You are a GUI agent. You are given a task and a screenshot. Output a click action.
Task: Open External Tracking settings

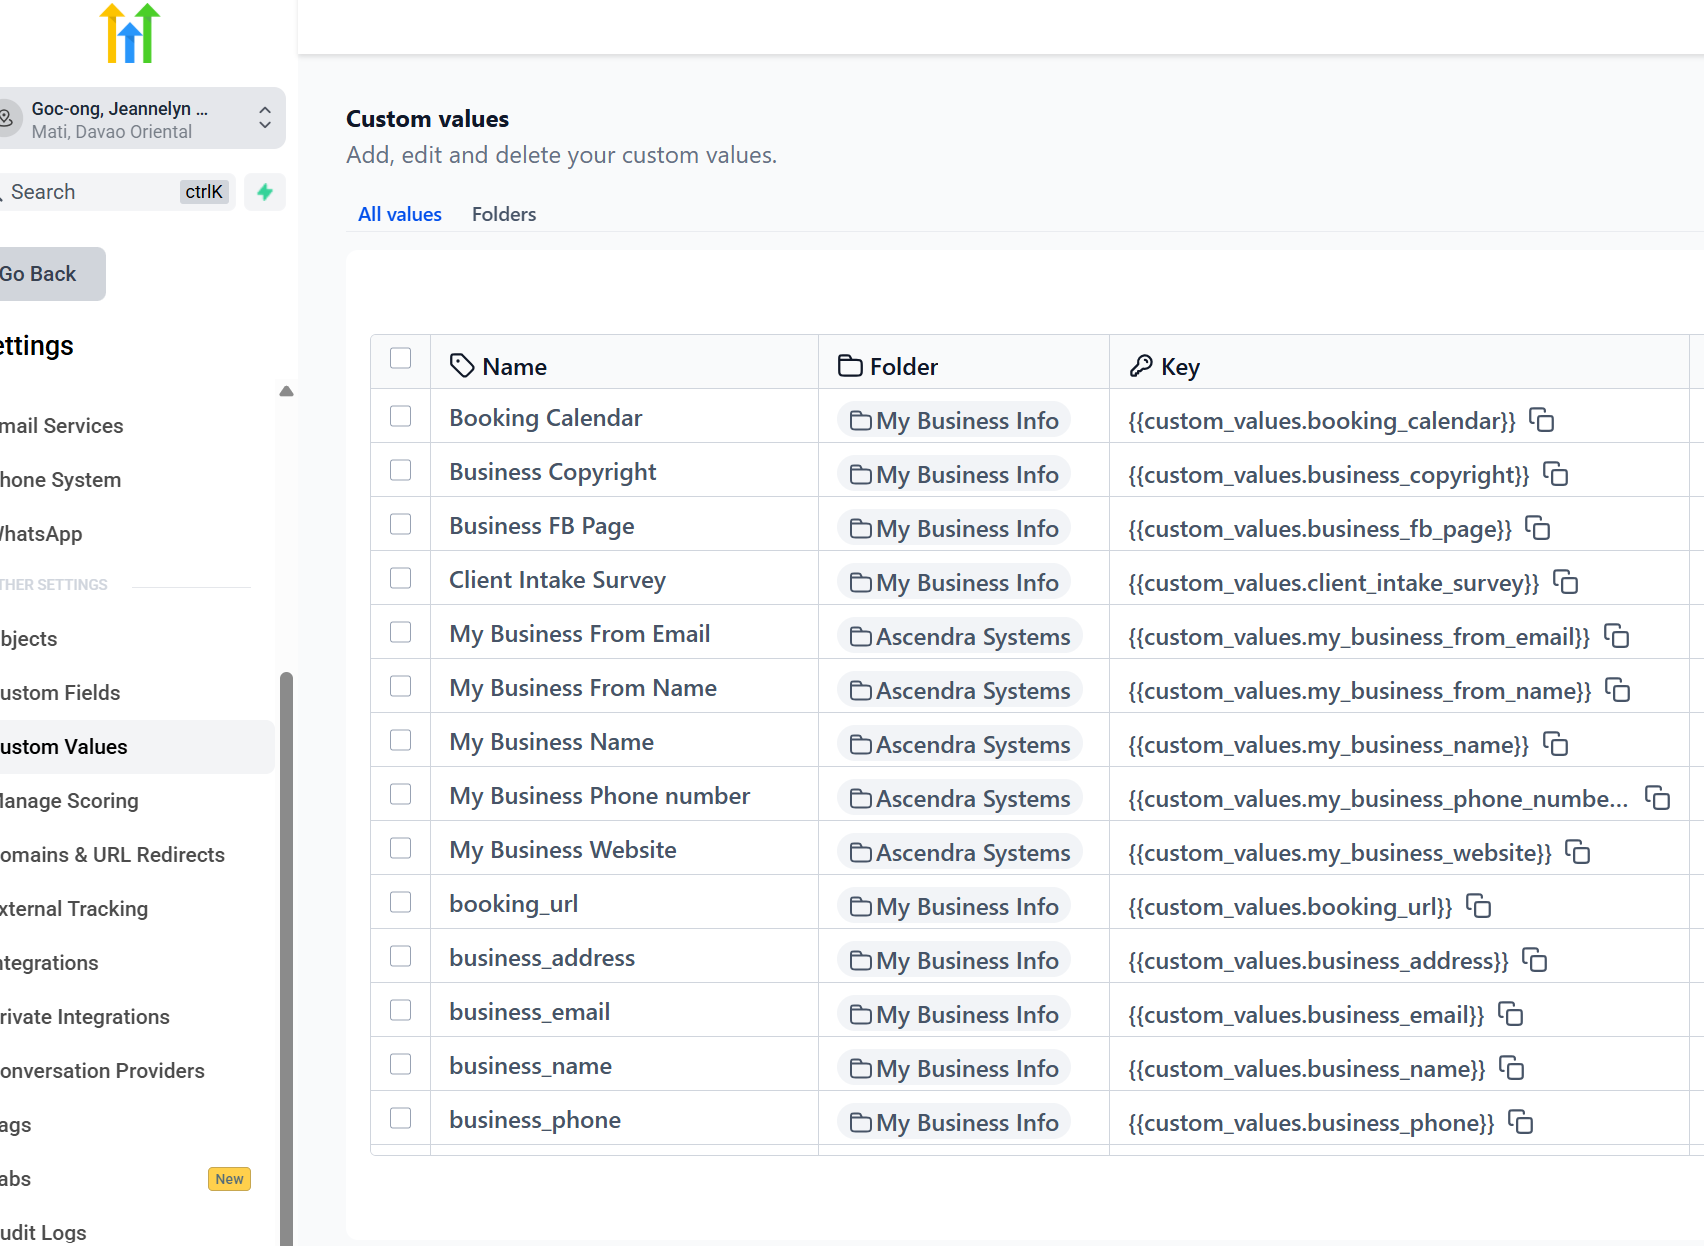coord(74,909)
